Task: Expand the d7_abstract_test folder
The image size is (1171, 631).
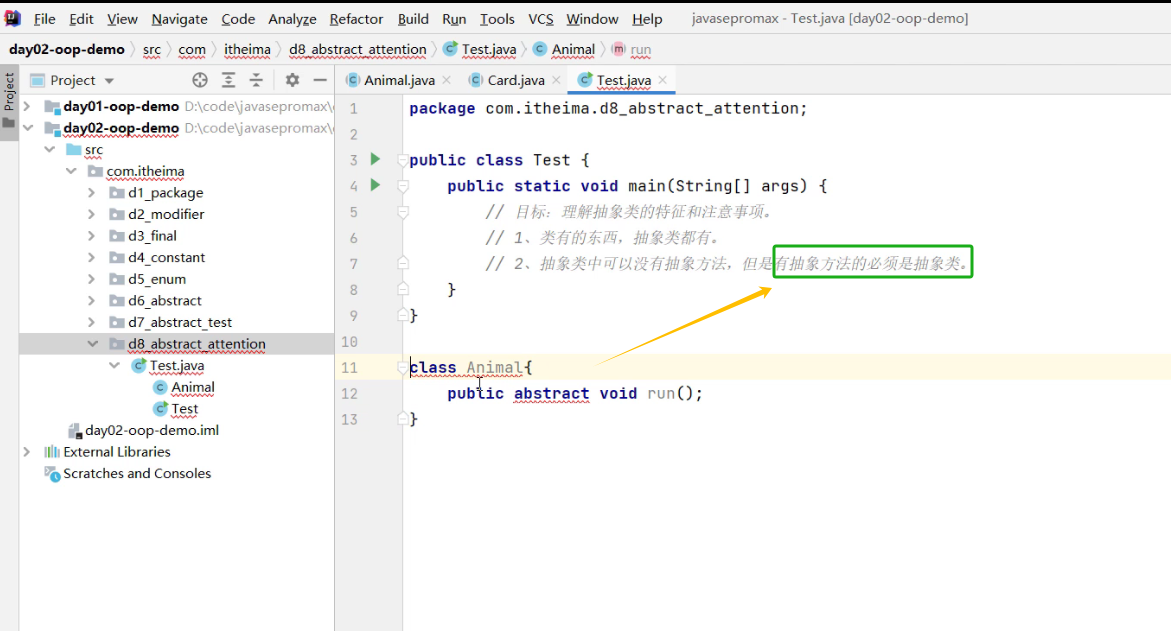Action: tap(92, 323)
